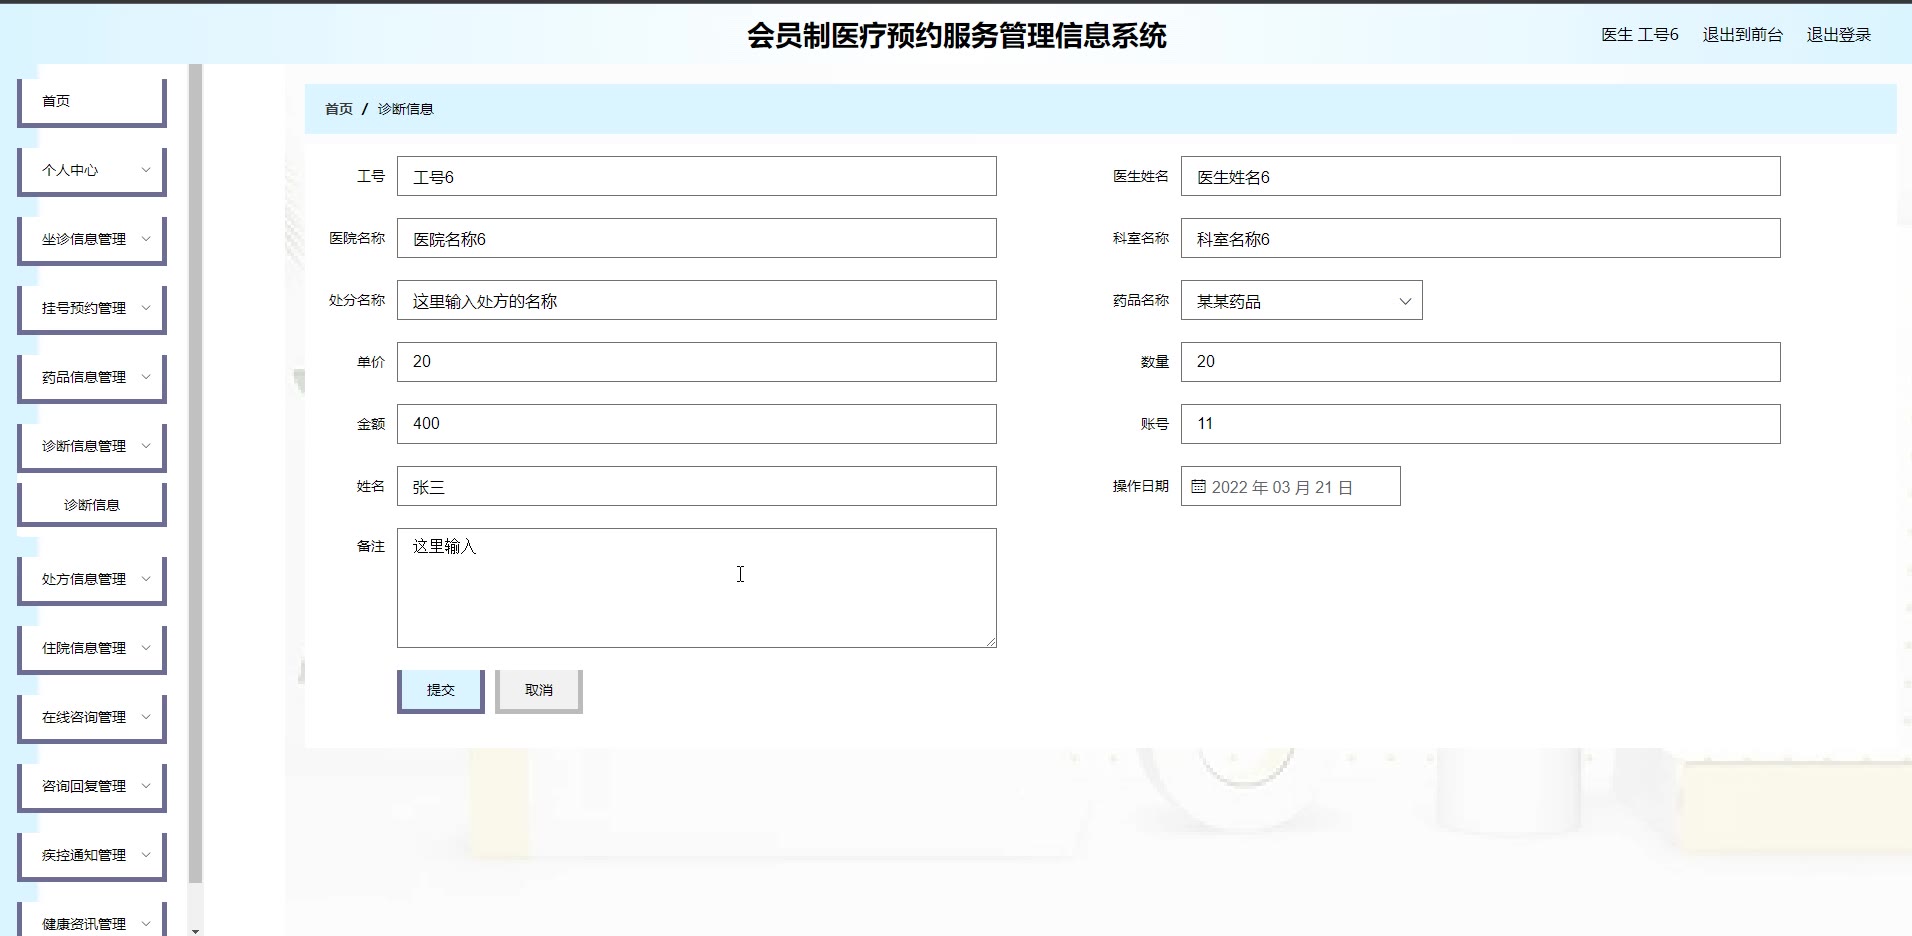
Task: Click the 操作日期 date text
Action: [x=1282, y=487]
